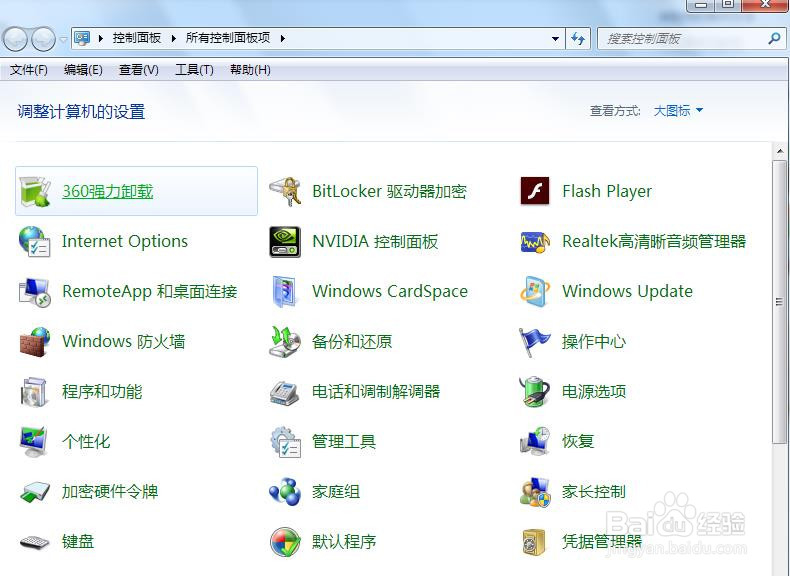Click the Back navigation button
This screenshot has width=790, height=576.
(15, 38)
